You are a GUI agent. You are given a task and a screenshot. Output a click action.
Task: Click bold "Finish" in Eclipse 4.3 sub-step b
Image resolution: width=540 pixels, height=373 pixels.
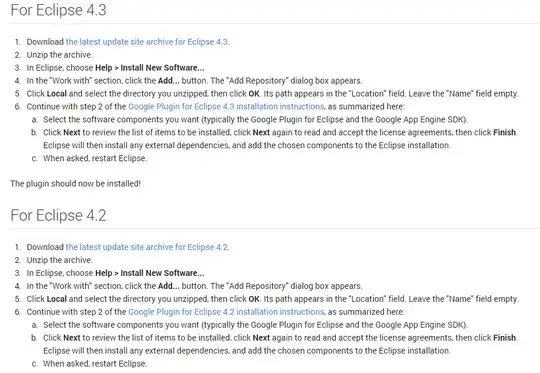pos(505,133)
